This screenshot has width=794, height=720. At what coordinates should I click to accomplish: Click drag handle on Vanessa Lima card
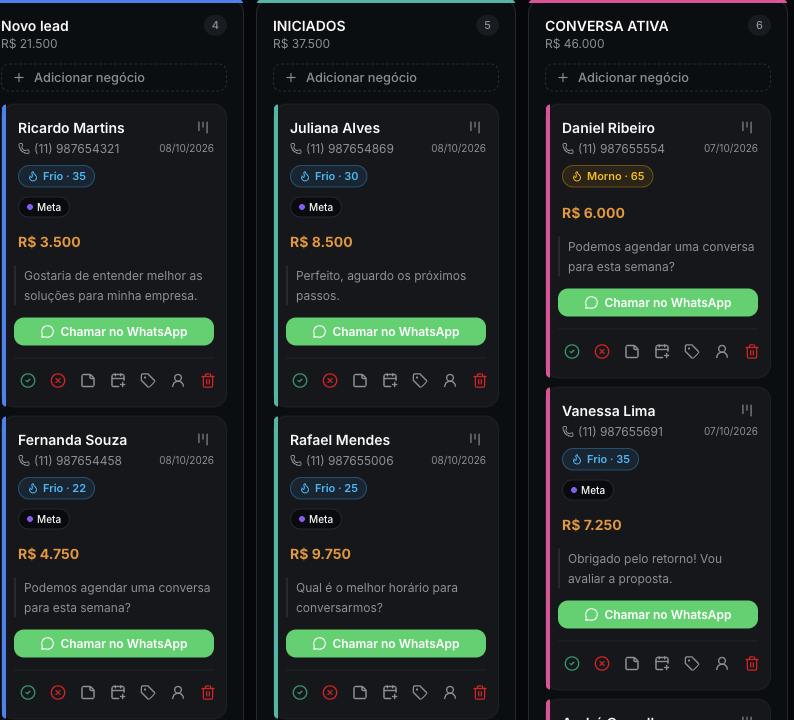(x=747, y=410)
